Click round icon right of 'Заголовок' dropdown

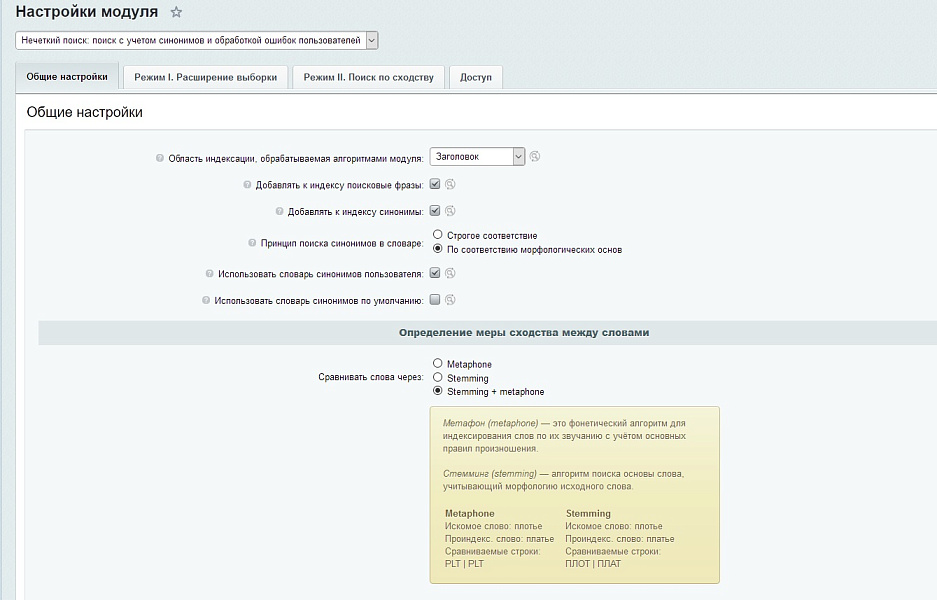click(x=535, y=156)
